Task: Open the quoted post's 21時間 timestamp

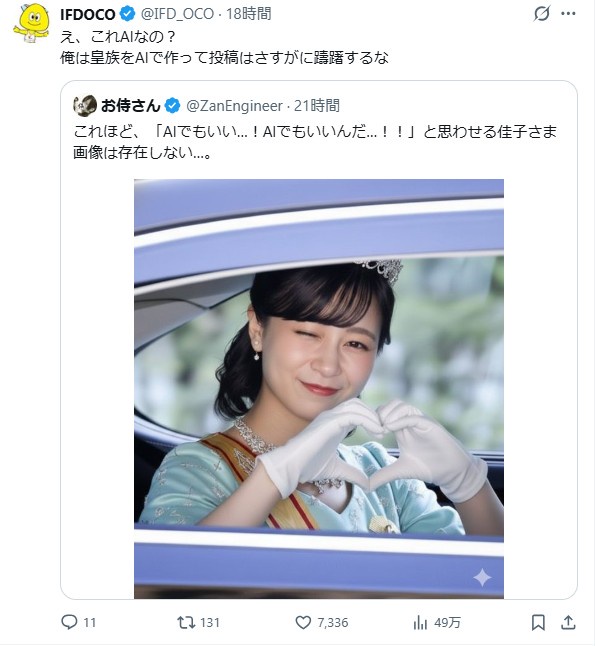Action: pyautogui.click(x=316, y=106)
